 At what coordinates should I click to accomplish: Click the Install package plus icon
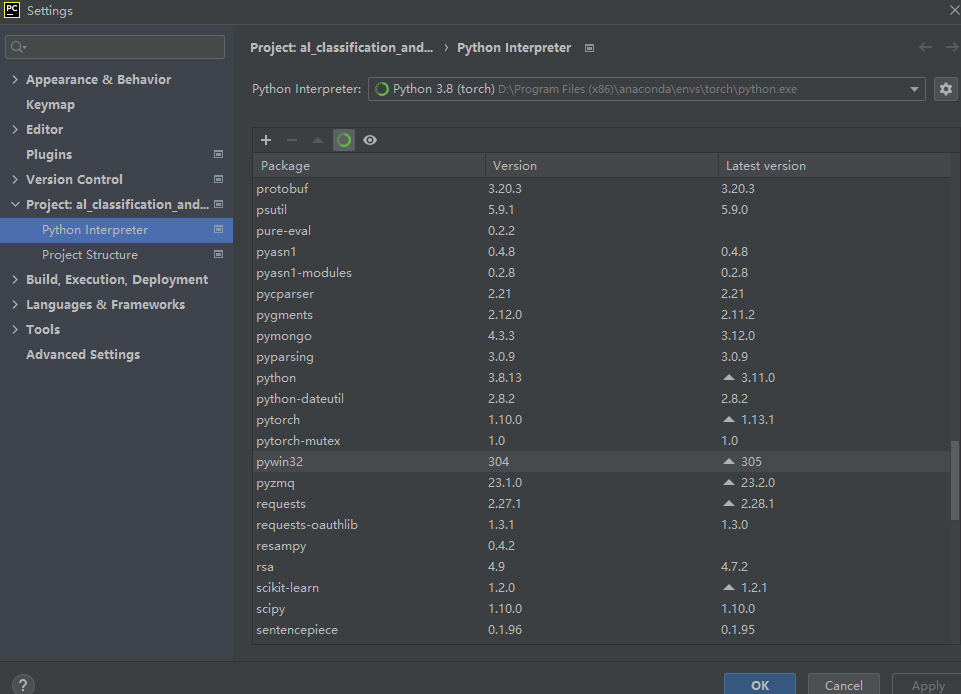click(x=266, y=140)
